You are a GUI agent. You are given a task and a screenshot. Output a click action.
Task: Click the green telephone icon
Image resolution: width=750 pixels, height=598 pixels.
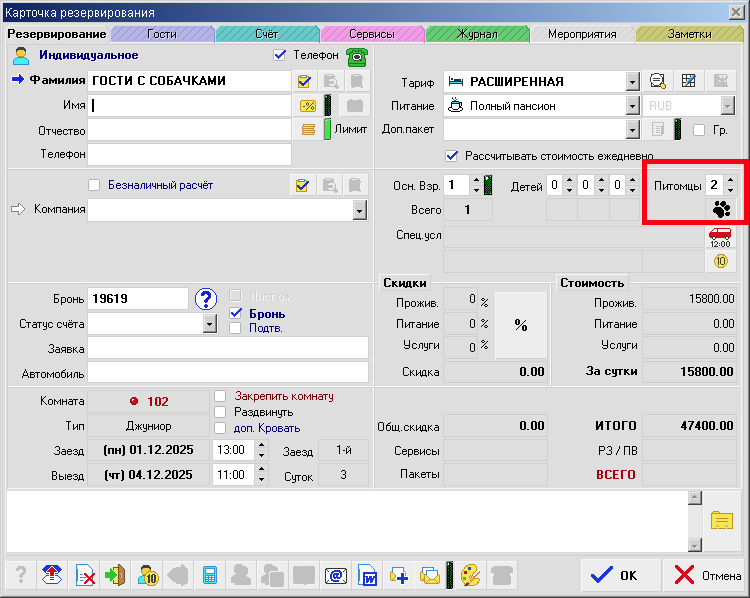click(355, 56)
